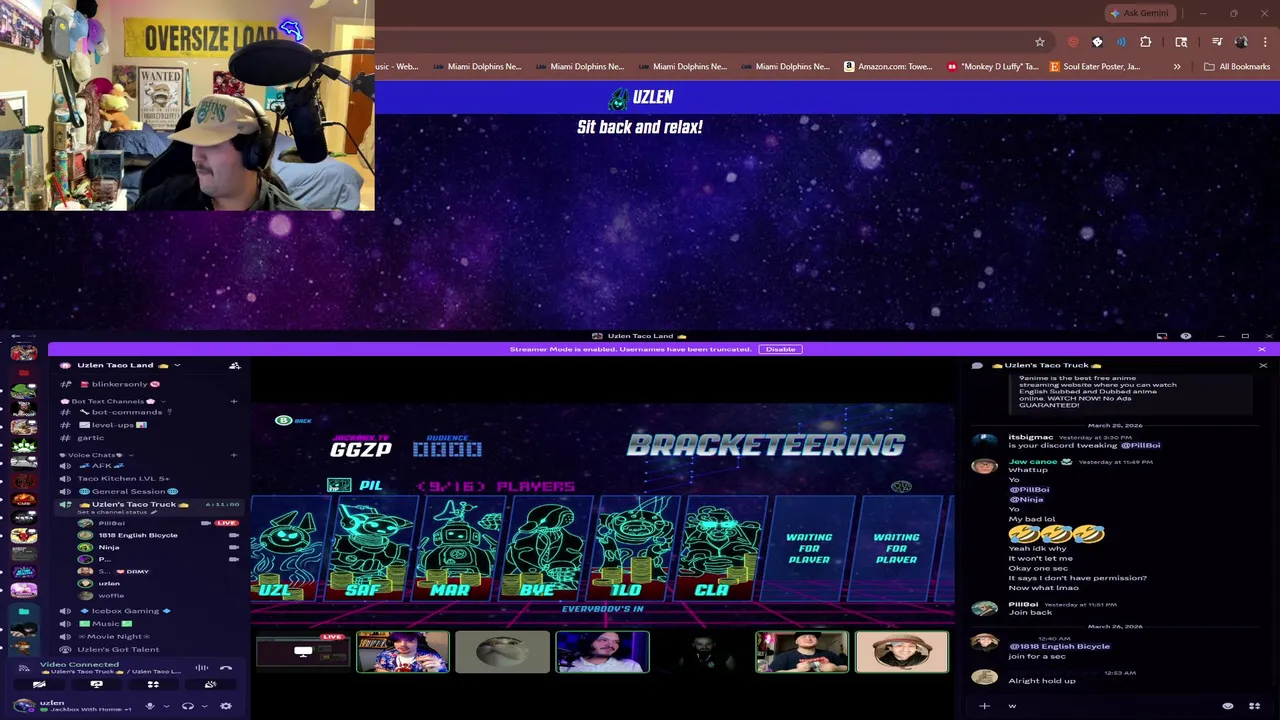The image size is (1280, 720).
Task: Bookmark this page with star icon
Action: point(1040,42)
